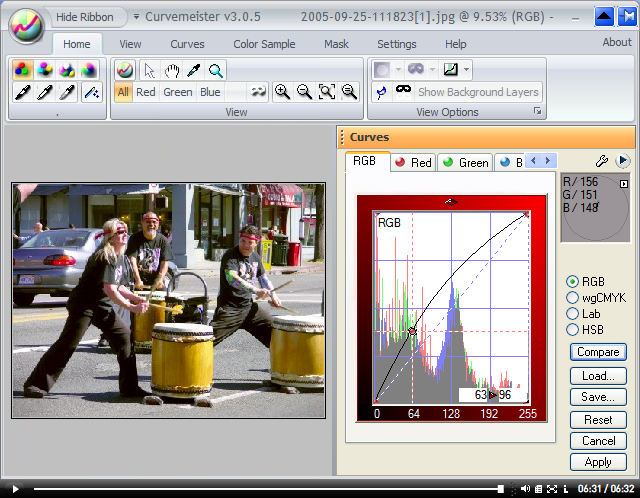
Task: Open quick access dropdown arrow beside Hide Ribbon
Action: [136, 17]
